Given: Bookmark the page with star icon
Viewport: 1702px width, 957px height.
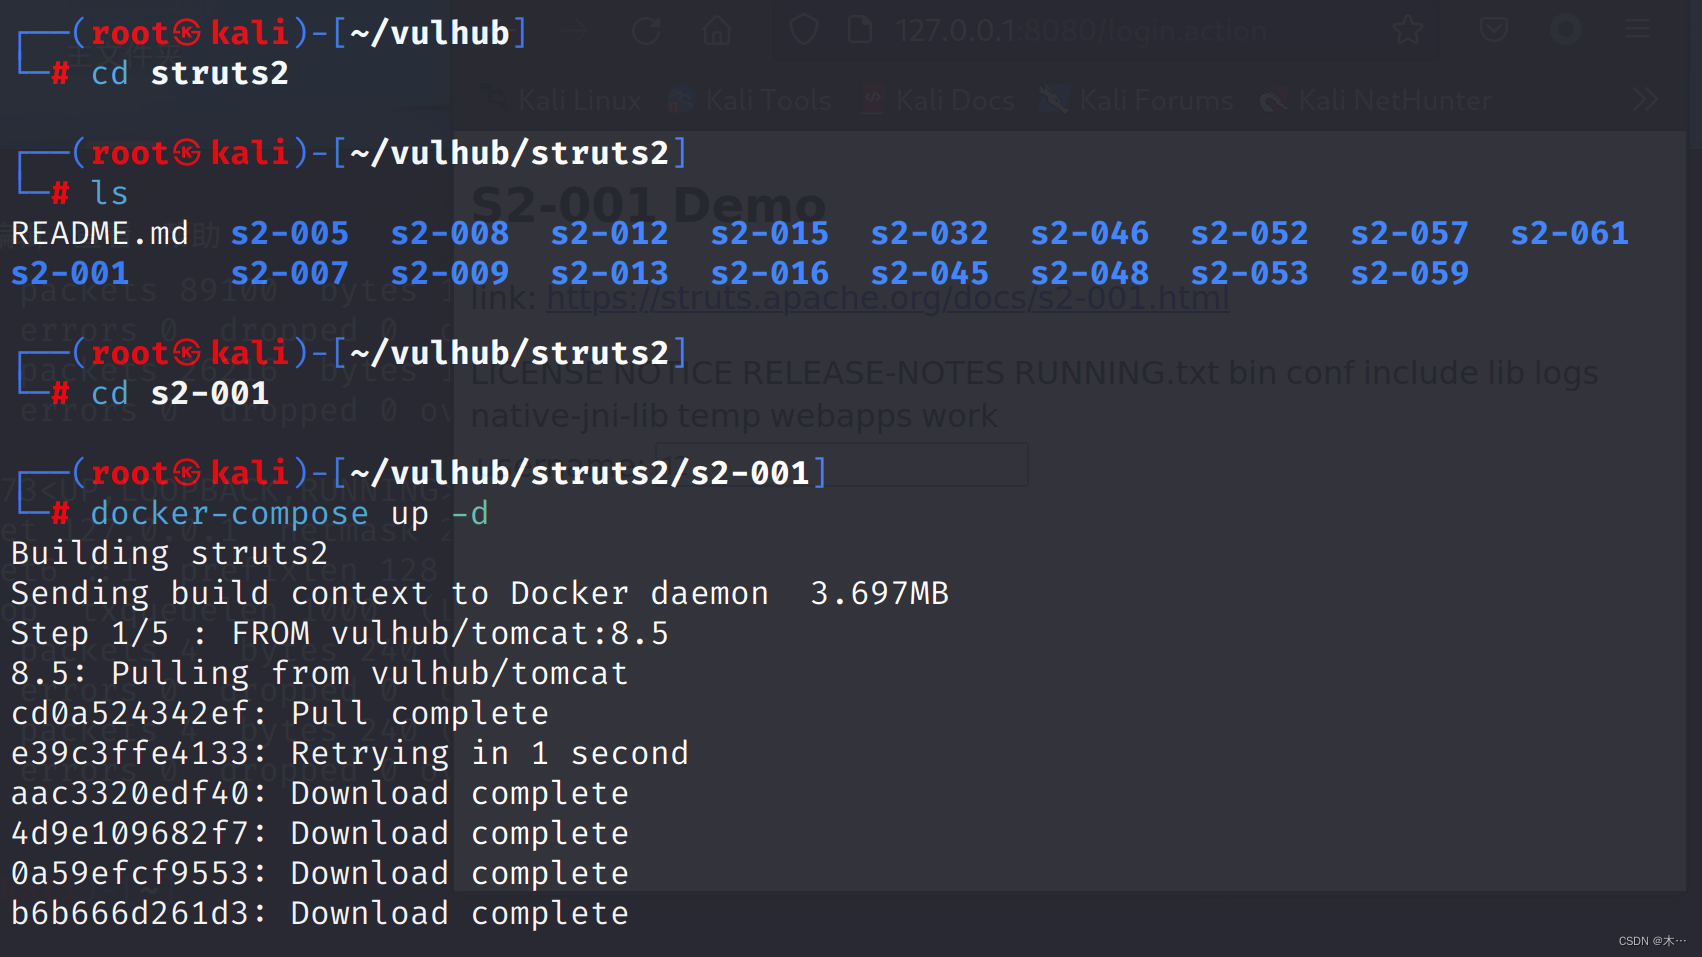Looking at the screenshot, I should (x=1408, y=30).
